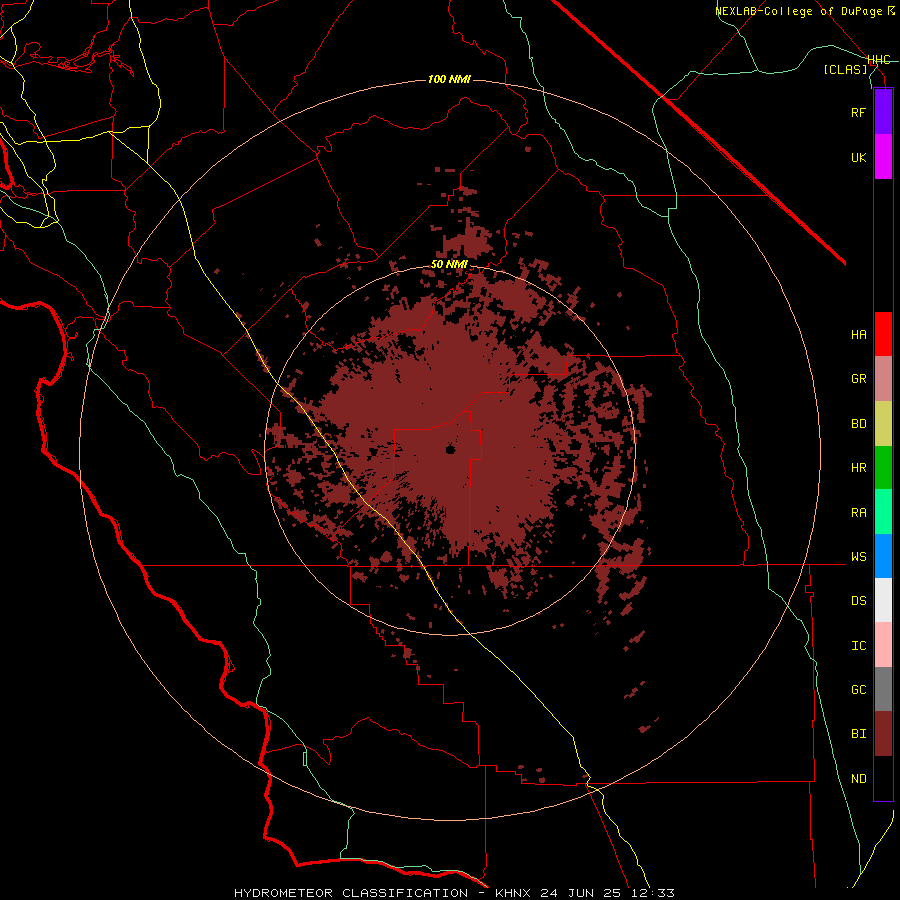Viewport: 900px width, 900px height.
Task: Click the HYDROMETEOR CLASSIFICATION title text
Action: click(351, 893)
